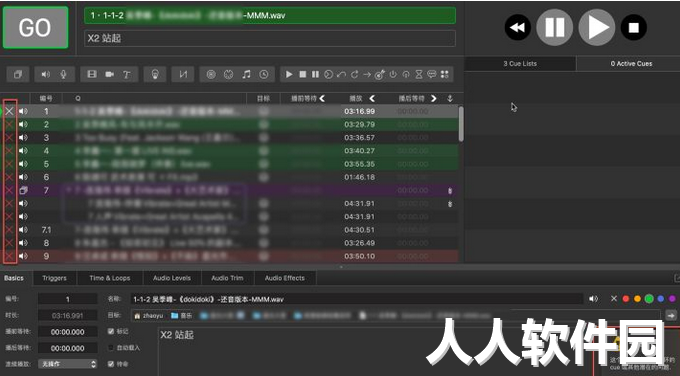The image size is (680, 376).
Task: Hit the big GO button
Action: point(35,27)
